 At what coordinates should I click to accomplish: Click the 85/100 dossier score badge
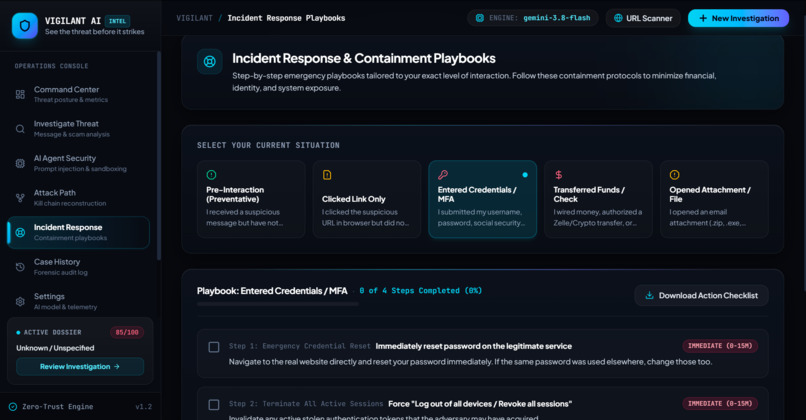[127, 333]
